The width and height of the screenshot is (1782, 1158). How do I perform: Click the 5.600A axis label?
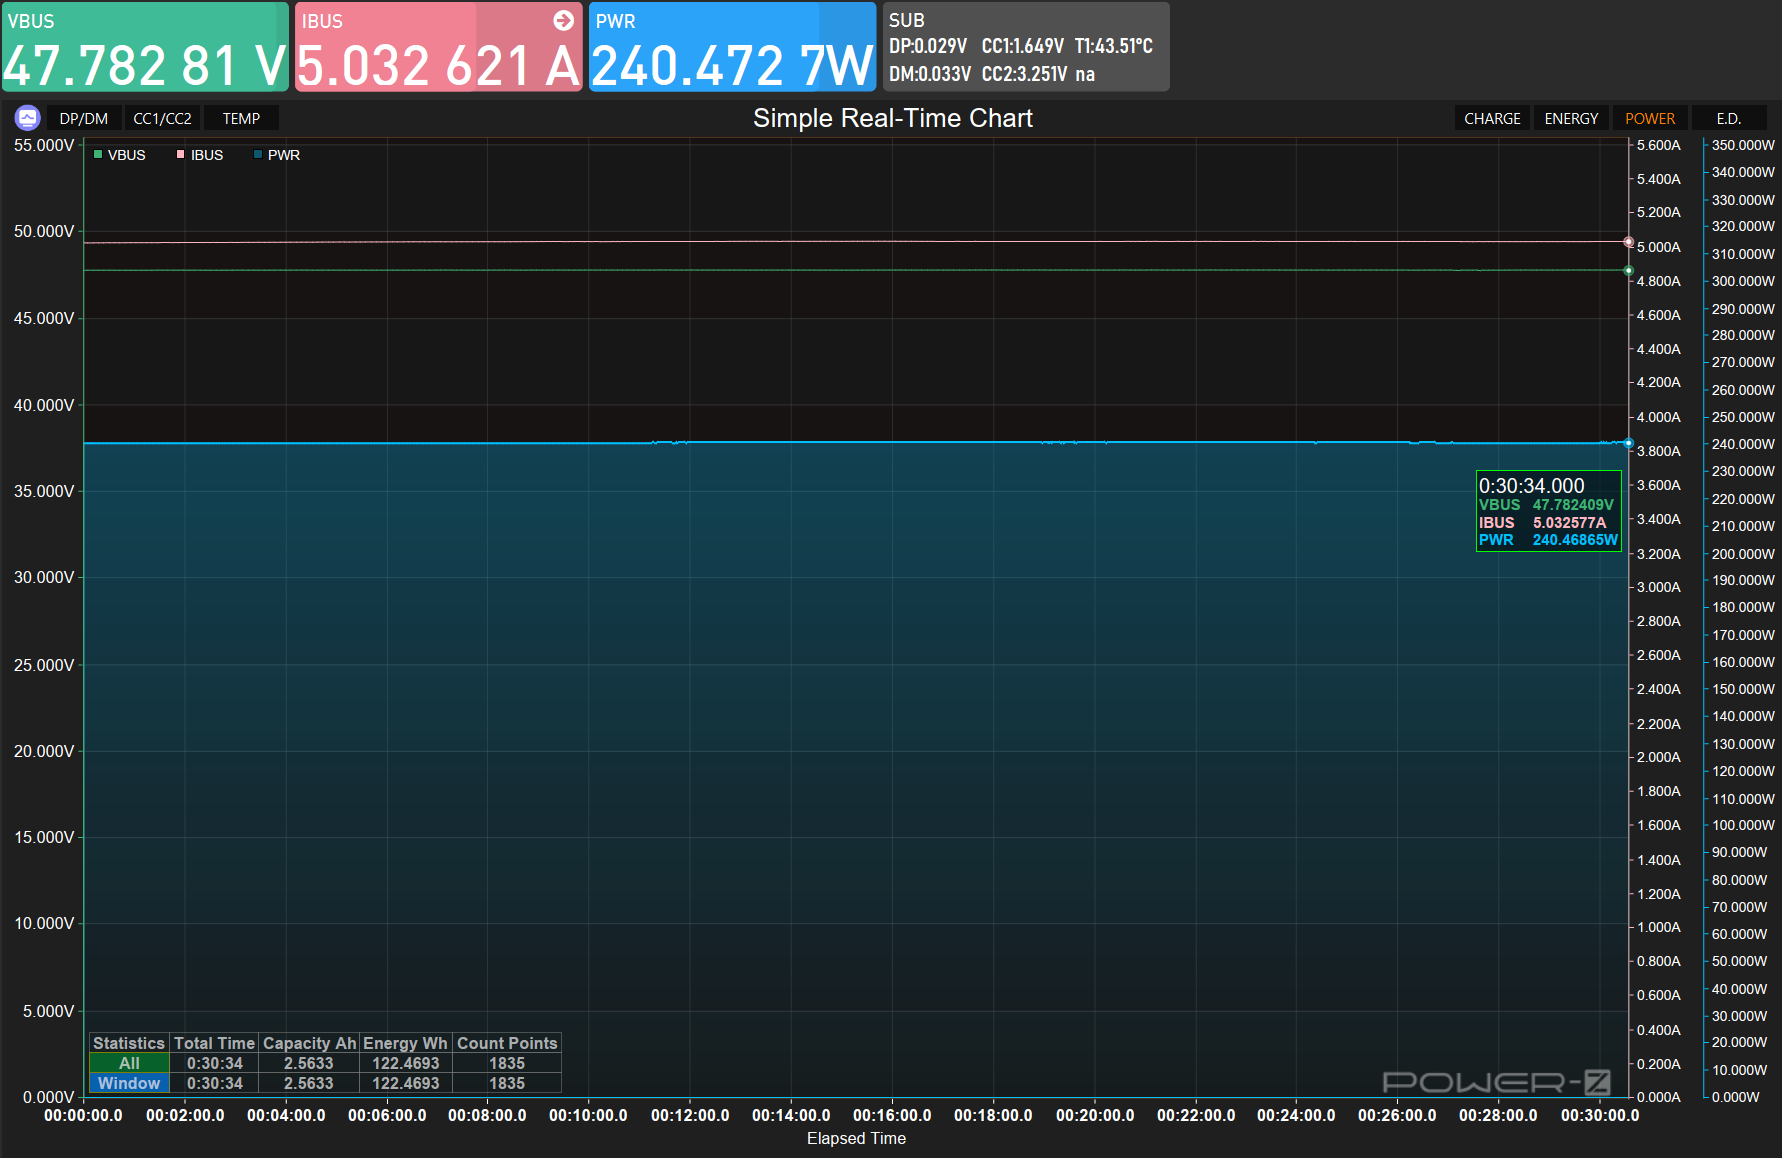[x=1658, y=145]
